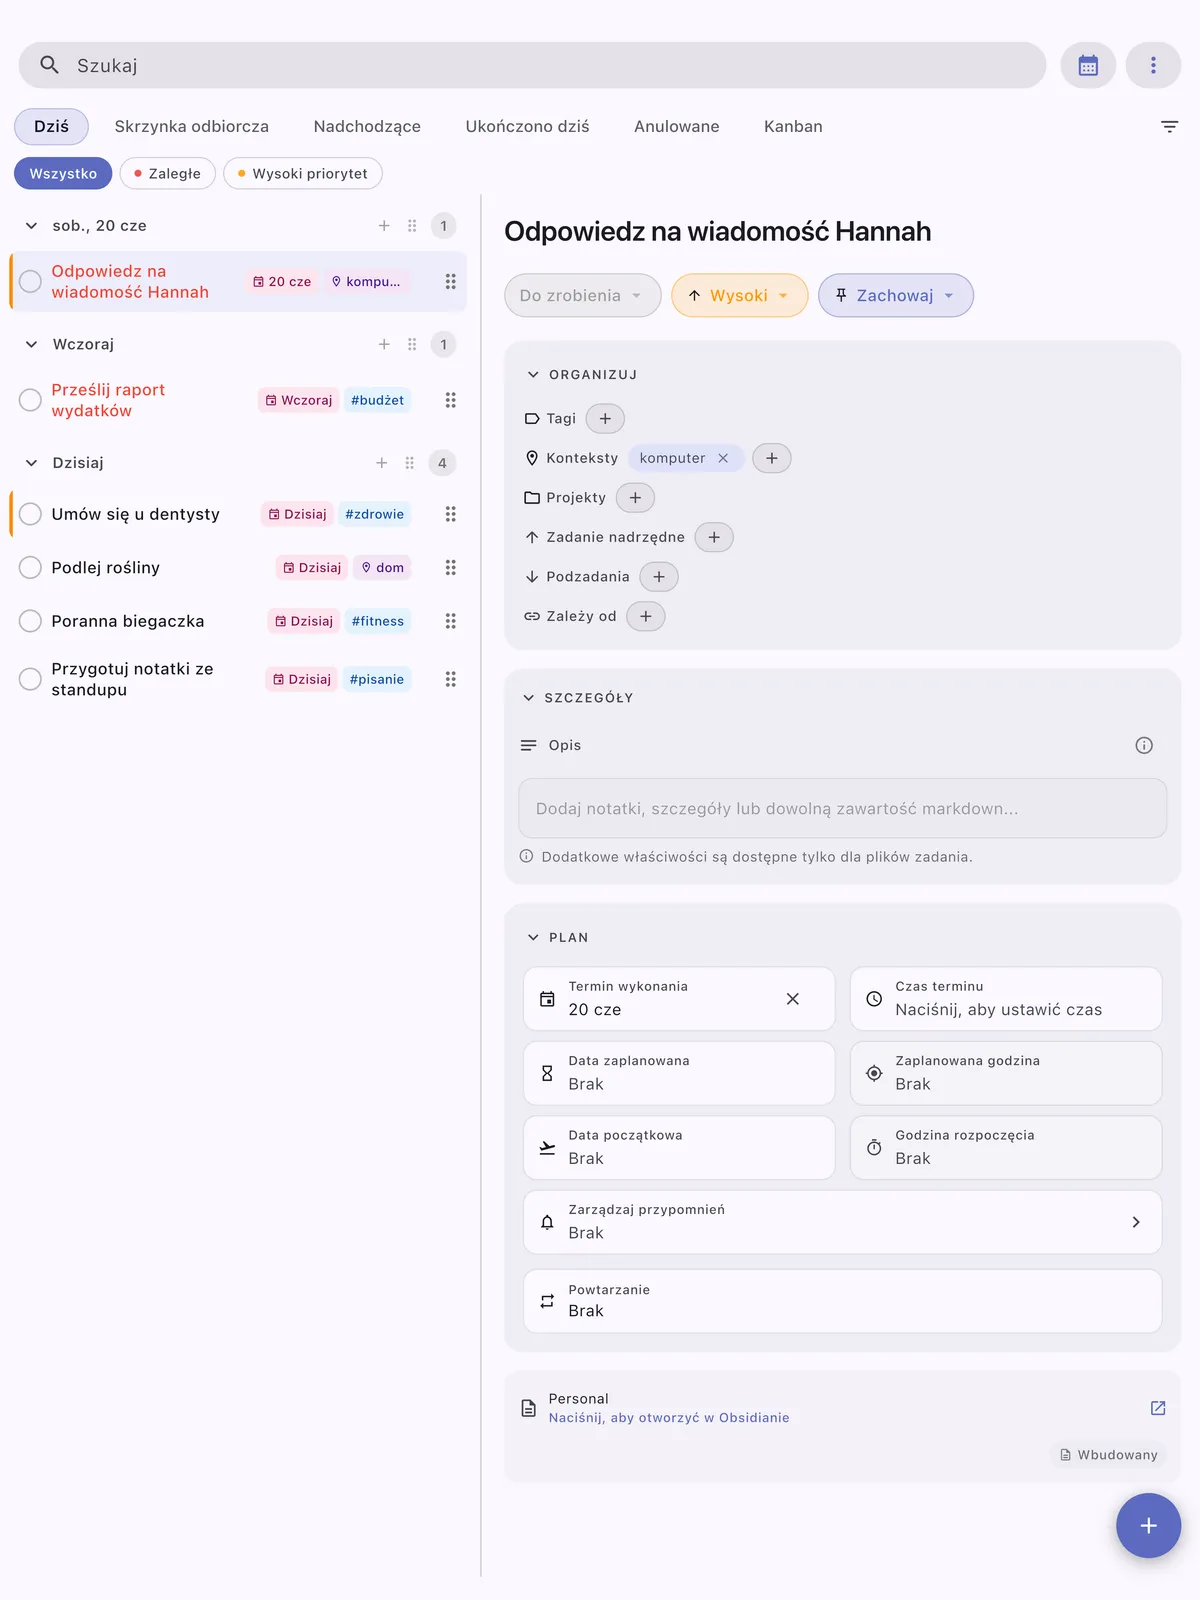Clear the 20 cze due date

tap(793, 999)
